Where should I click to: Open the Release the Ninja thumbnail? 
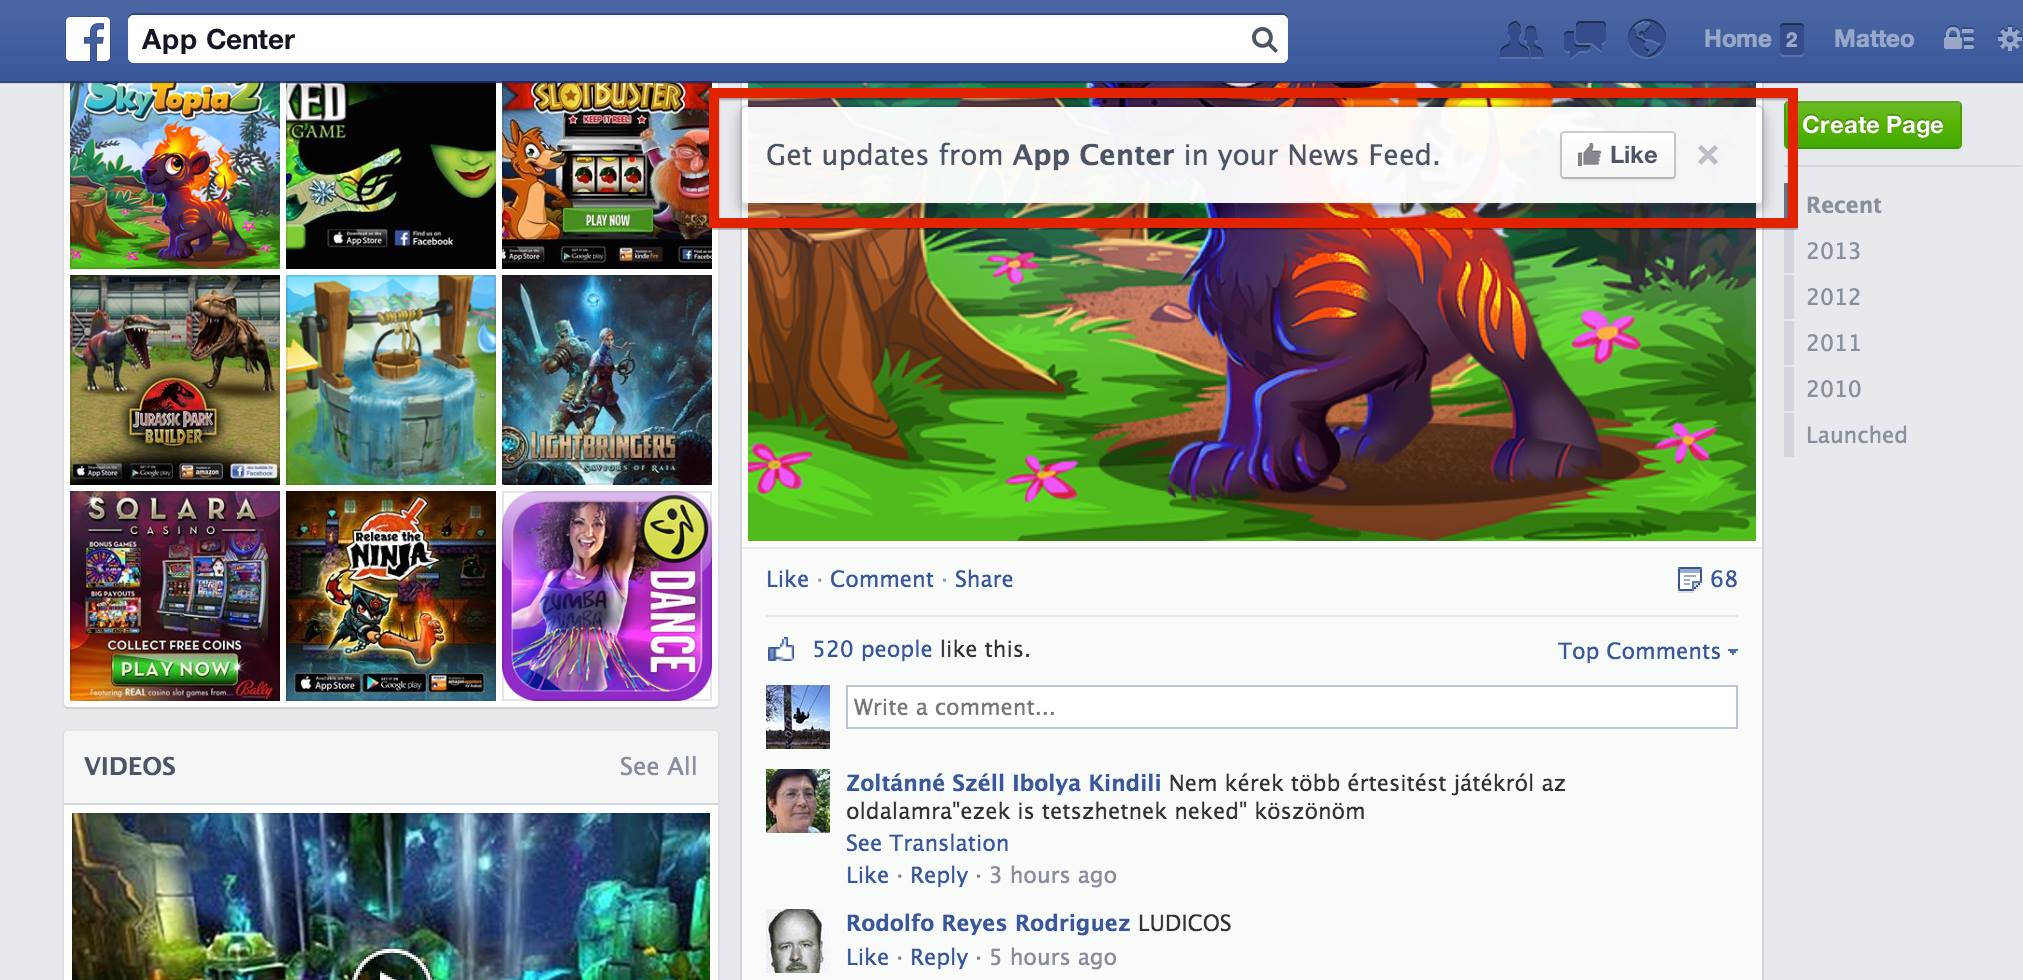pos(391,596)
